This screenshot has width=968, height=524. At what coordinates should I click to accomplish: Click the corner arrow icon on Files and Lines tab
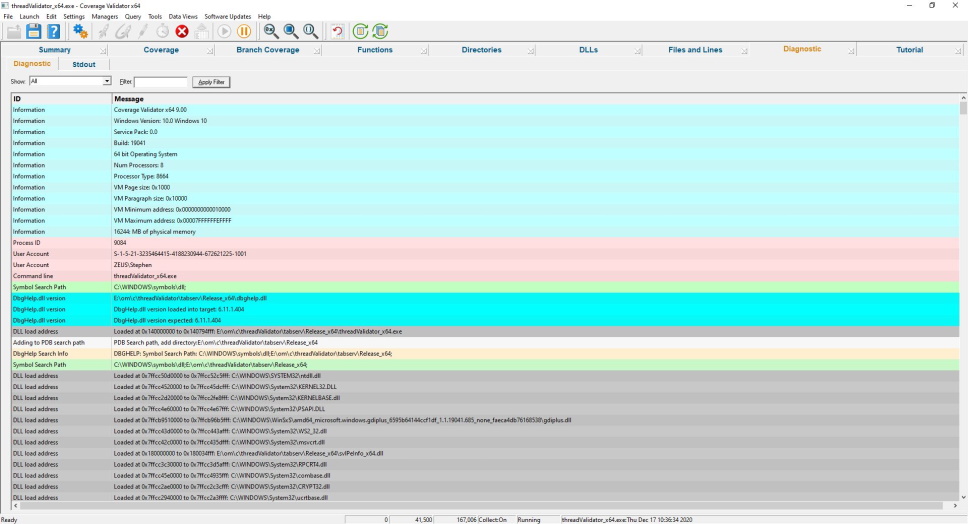[744, 51]
